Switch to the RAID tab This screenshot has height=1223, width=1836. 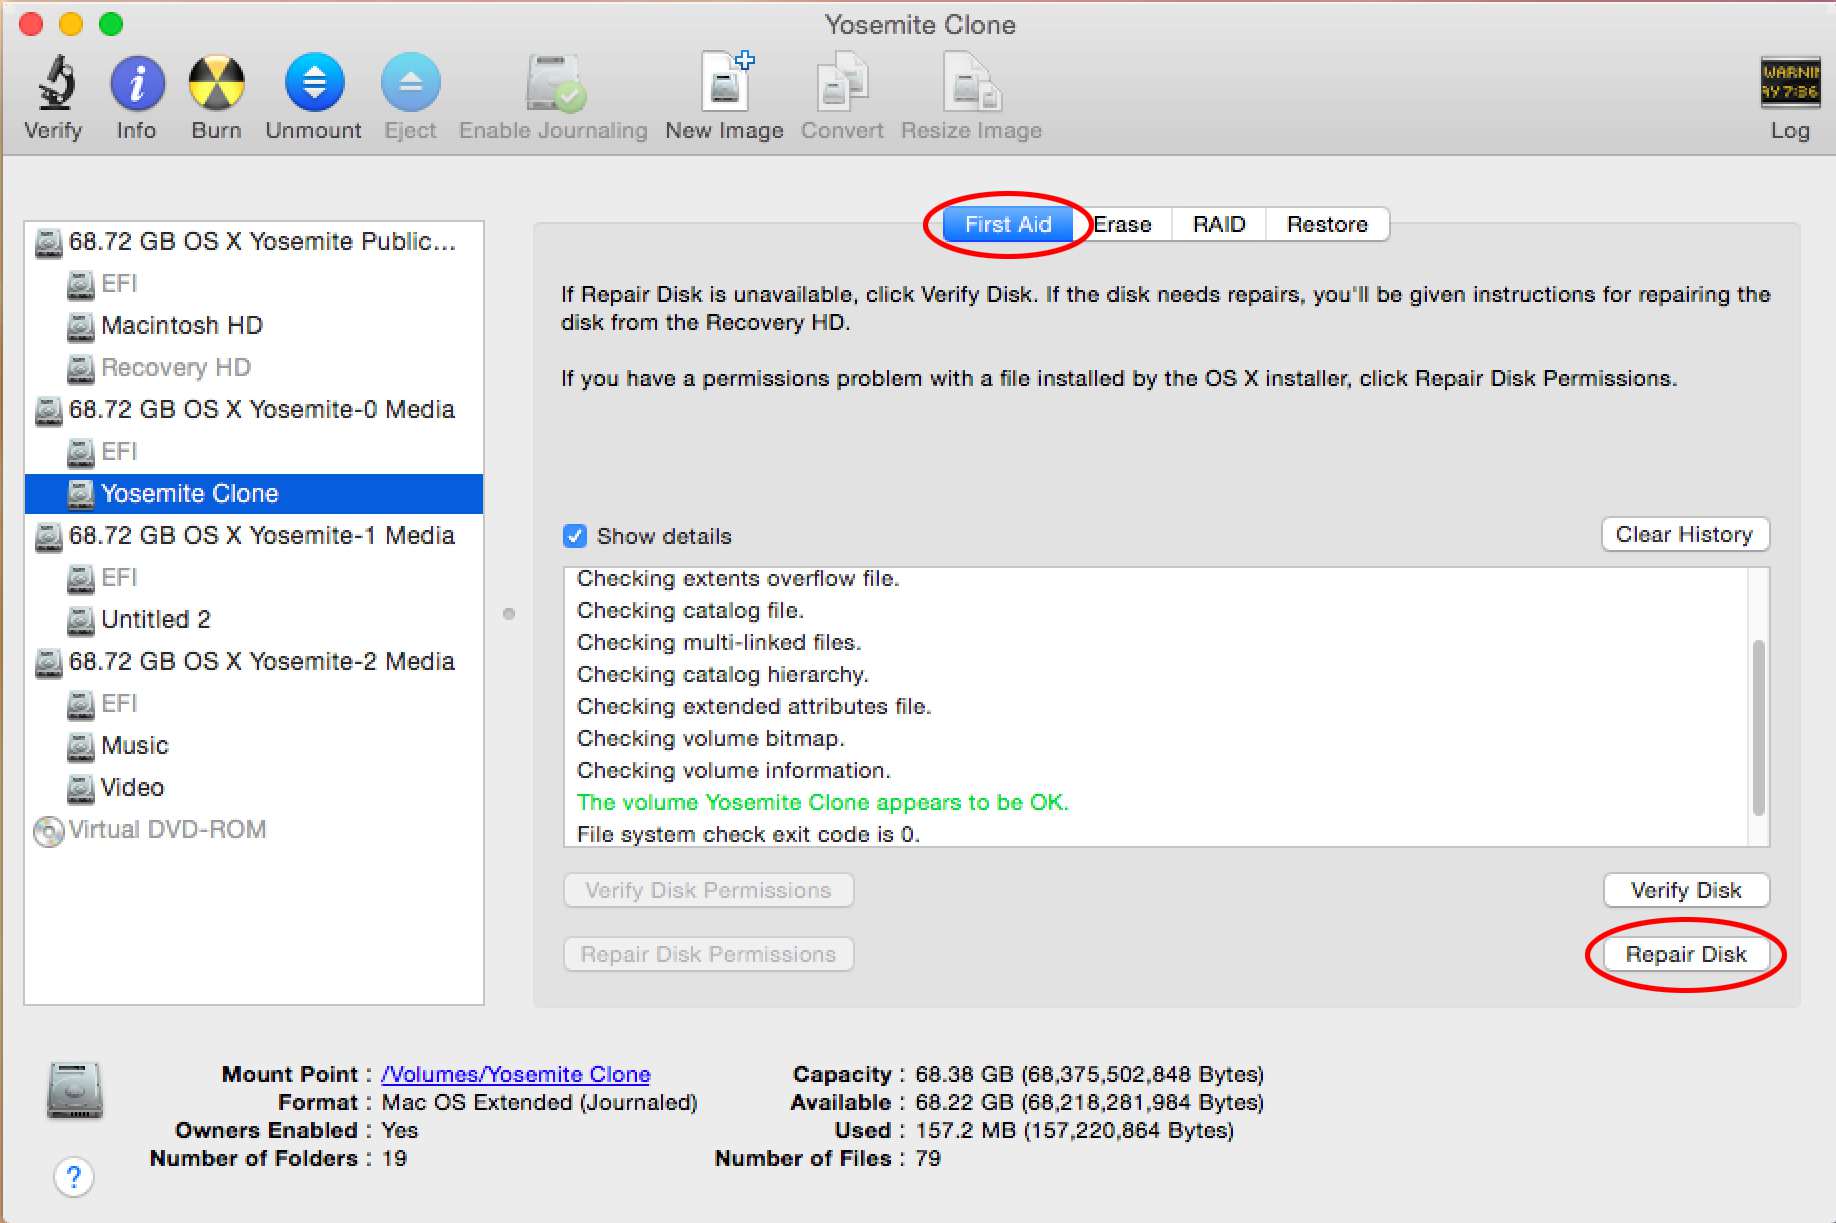click(x=1219, y=225)
